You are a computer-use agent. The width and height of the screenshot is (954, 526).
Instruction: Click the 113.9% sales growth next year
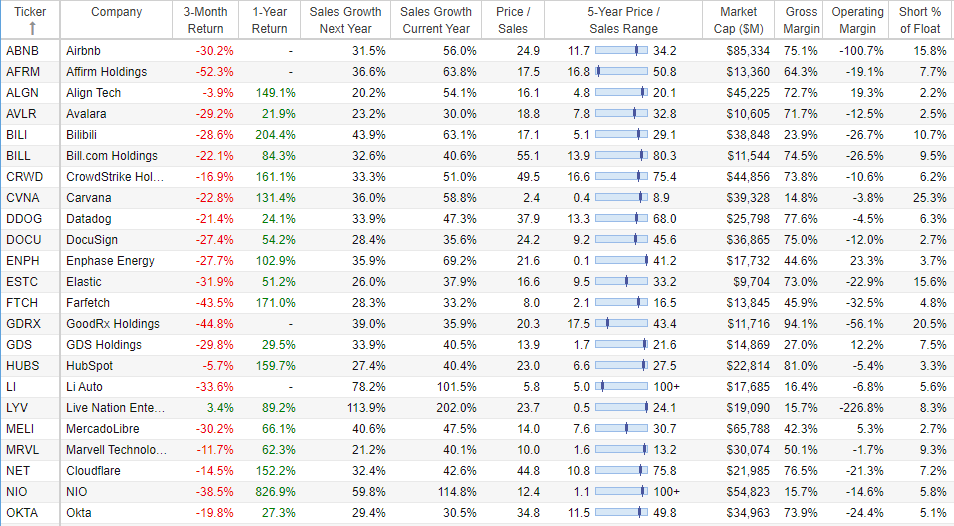coord(366,407)
